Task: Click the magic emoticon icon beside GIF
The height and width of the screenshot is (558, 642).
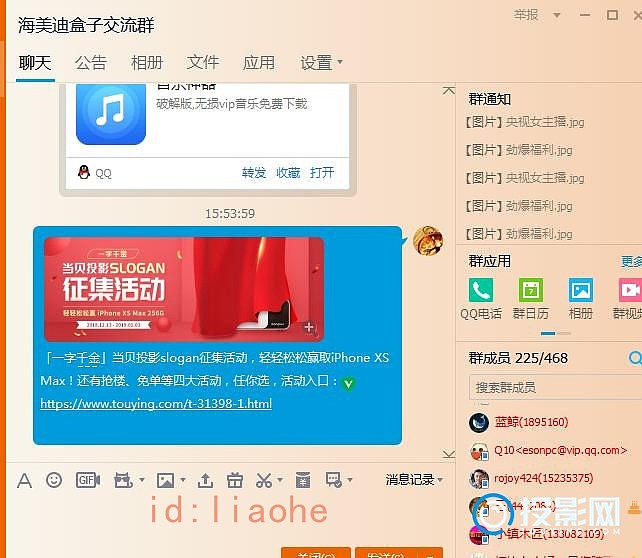Action: click(123, 480)
